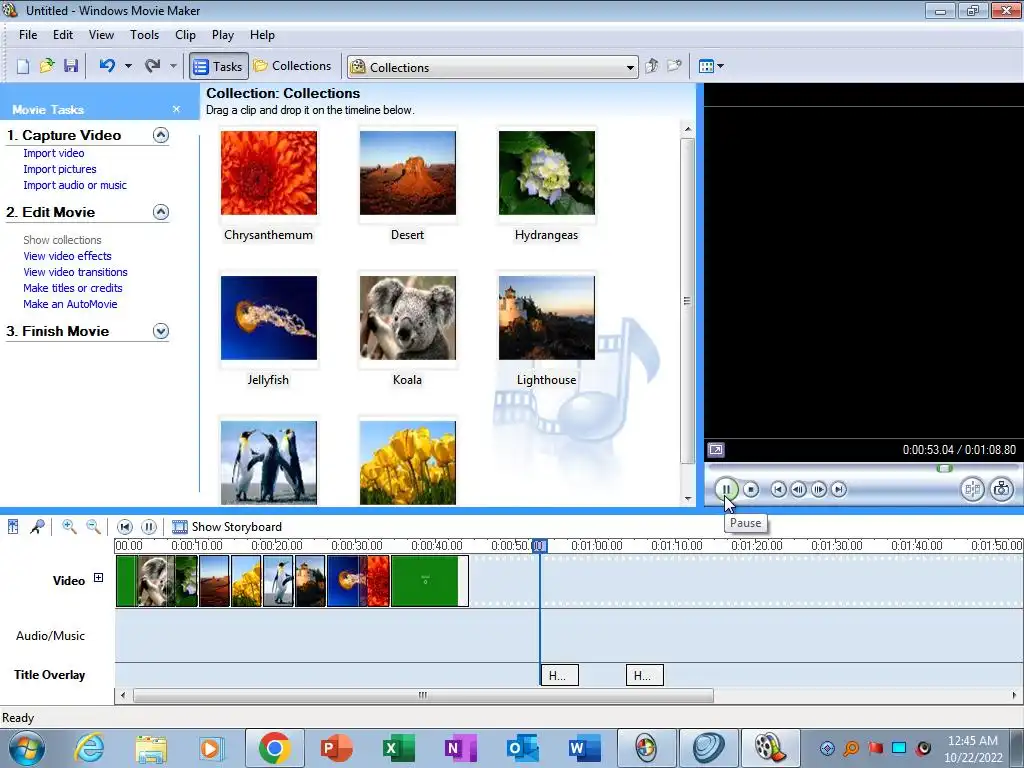Click the Next Frame button
This screenshot has width=1024, height=768.
pos(818,489)
